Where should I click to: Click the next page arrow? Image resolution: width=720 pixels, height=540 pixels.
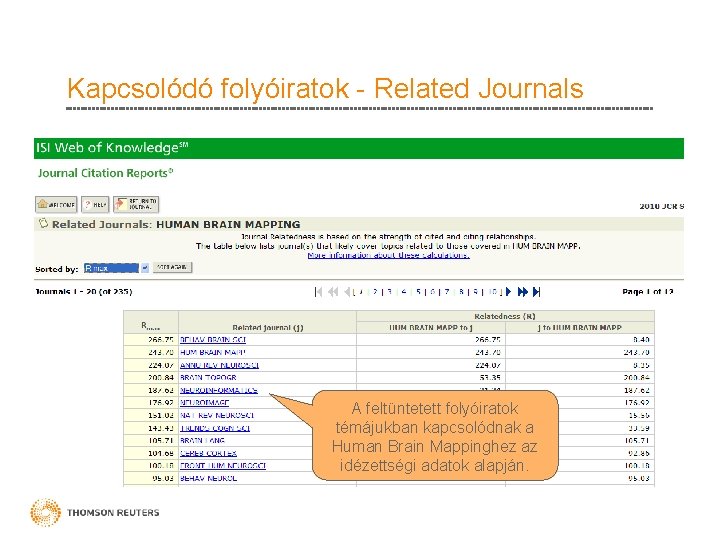[508, 292]
